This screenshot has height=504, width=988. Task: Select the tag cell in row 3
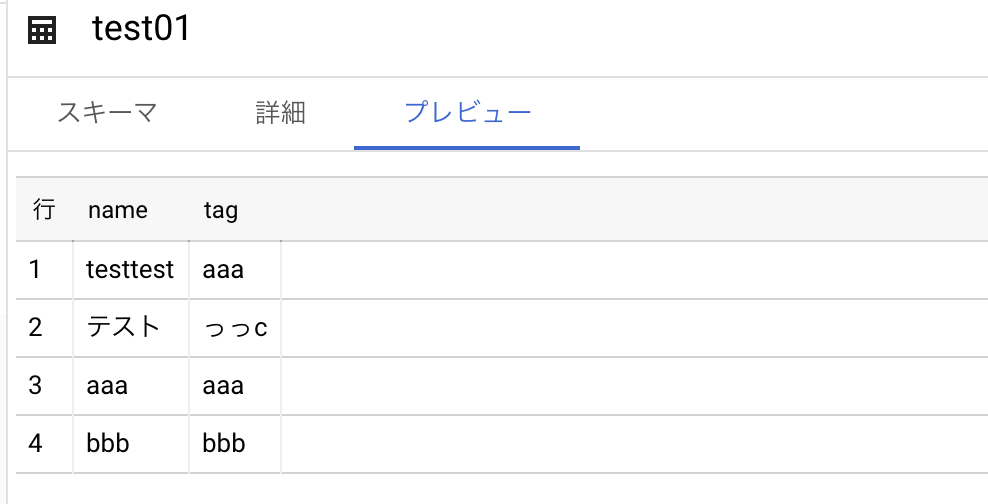pyautogui.click(x=223, y=385)
